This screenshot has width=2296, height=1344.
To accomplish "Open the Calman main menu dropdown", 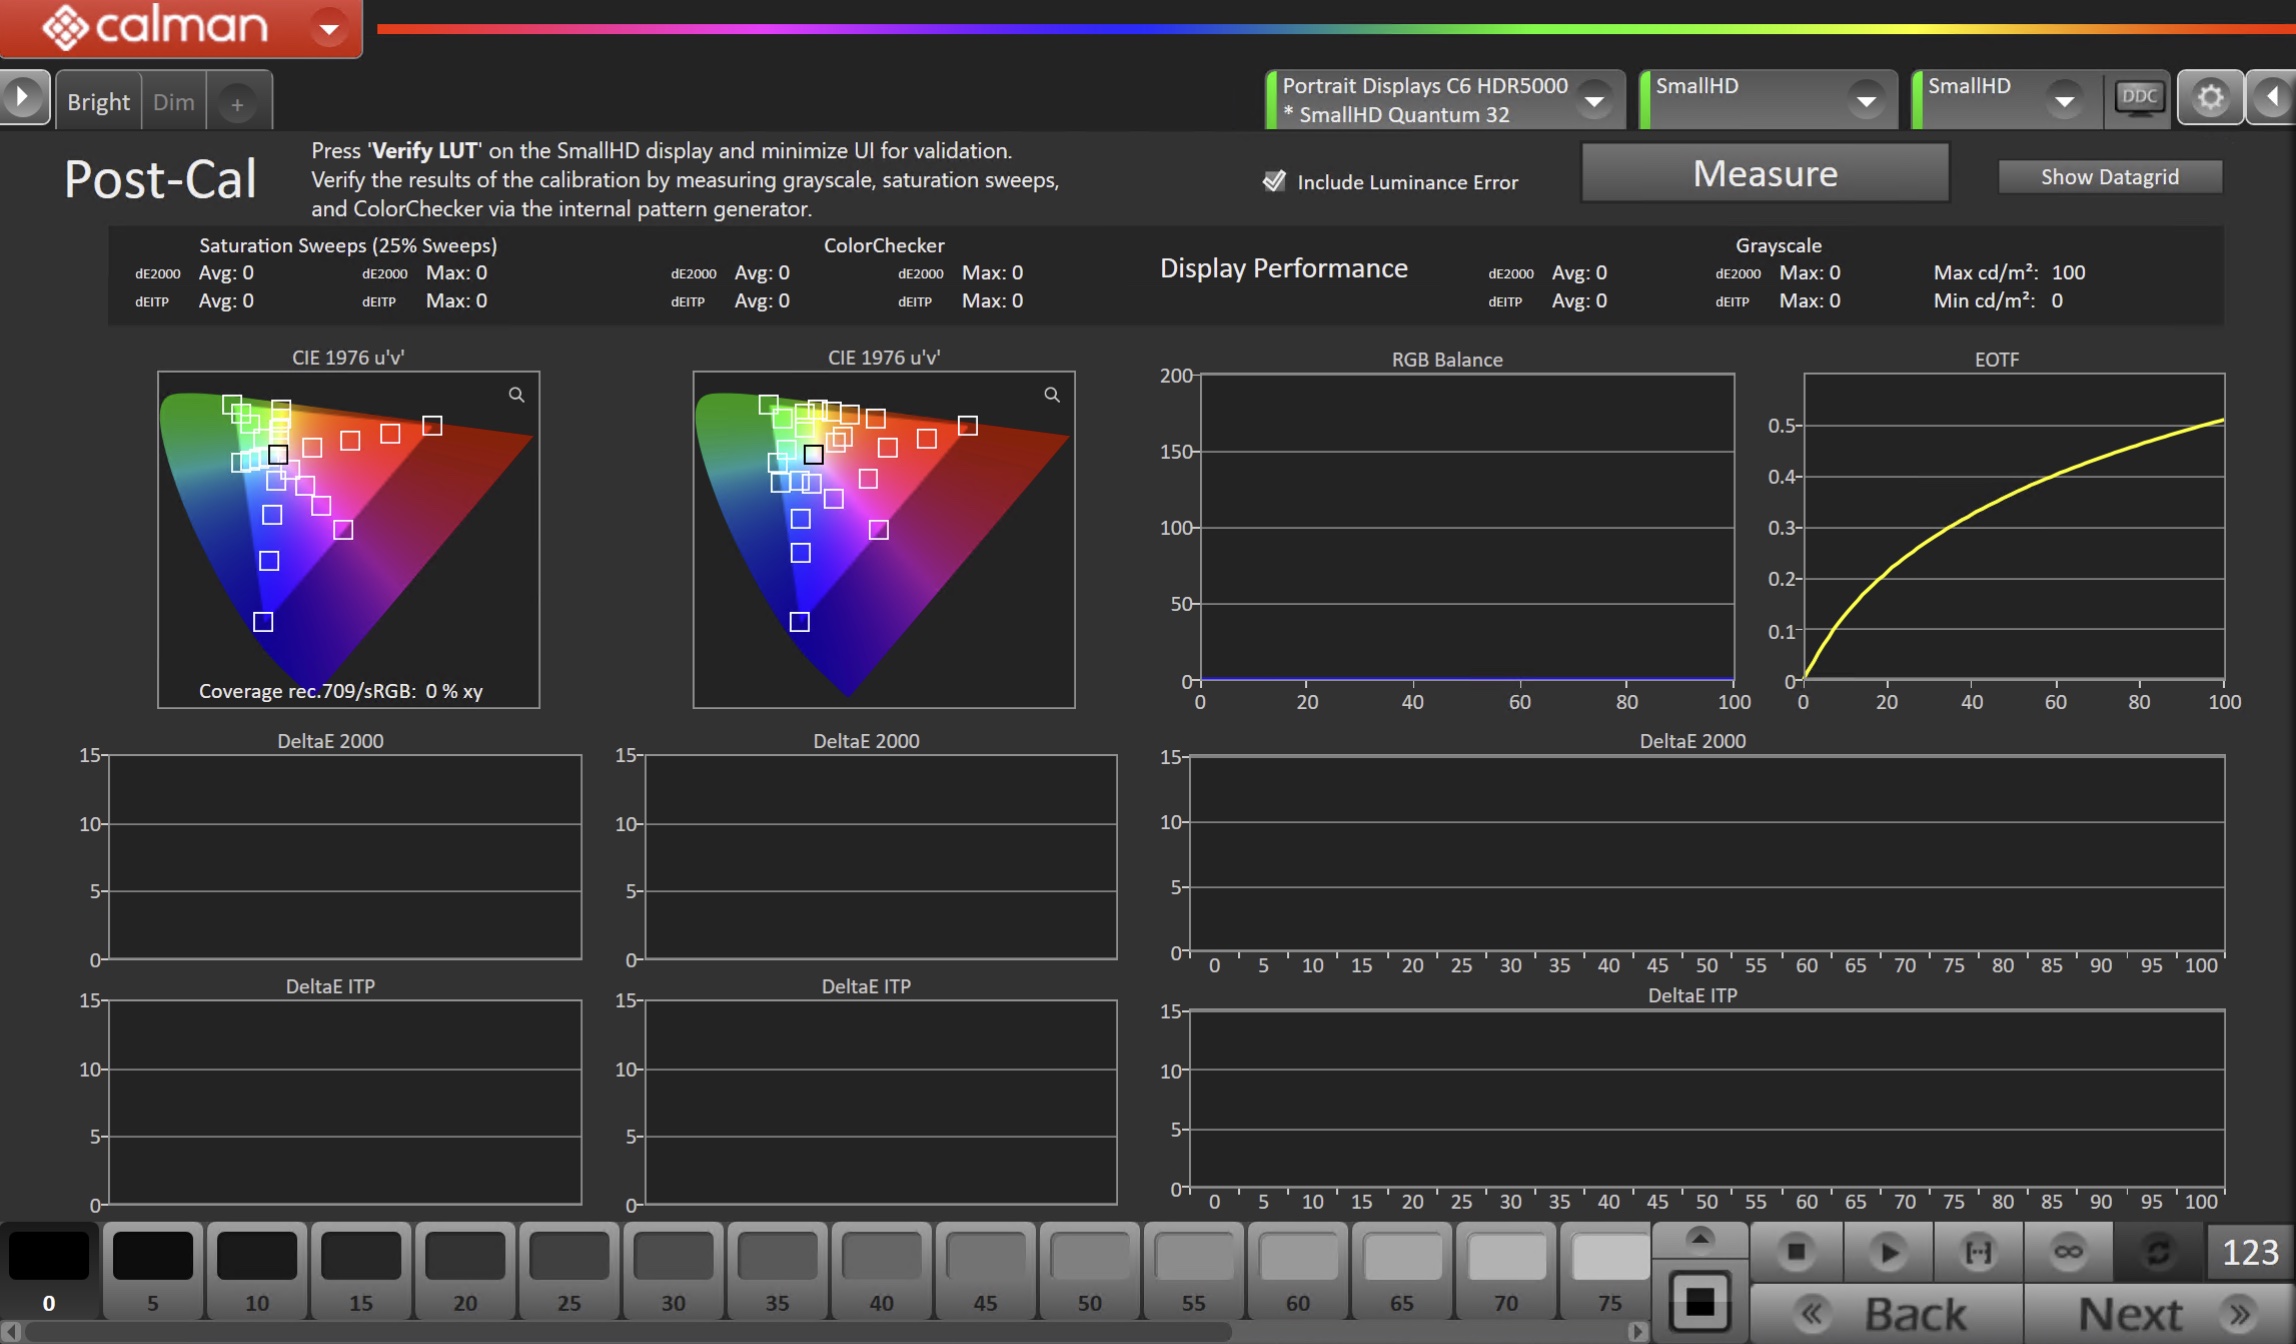I will coord(328,28).
